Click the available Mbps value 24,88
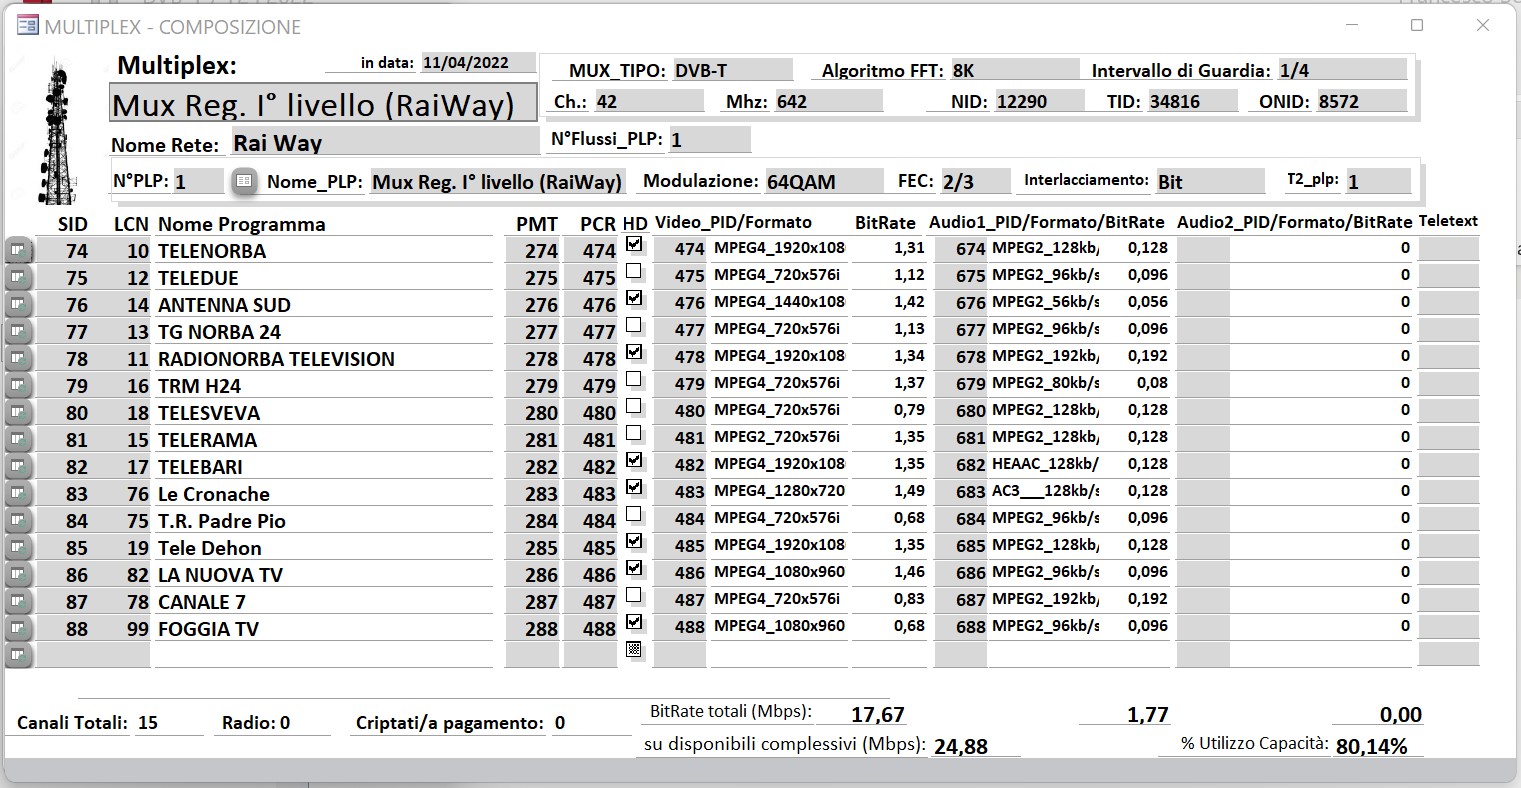 tap(960, 746)
